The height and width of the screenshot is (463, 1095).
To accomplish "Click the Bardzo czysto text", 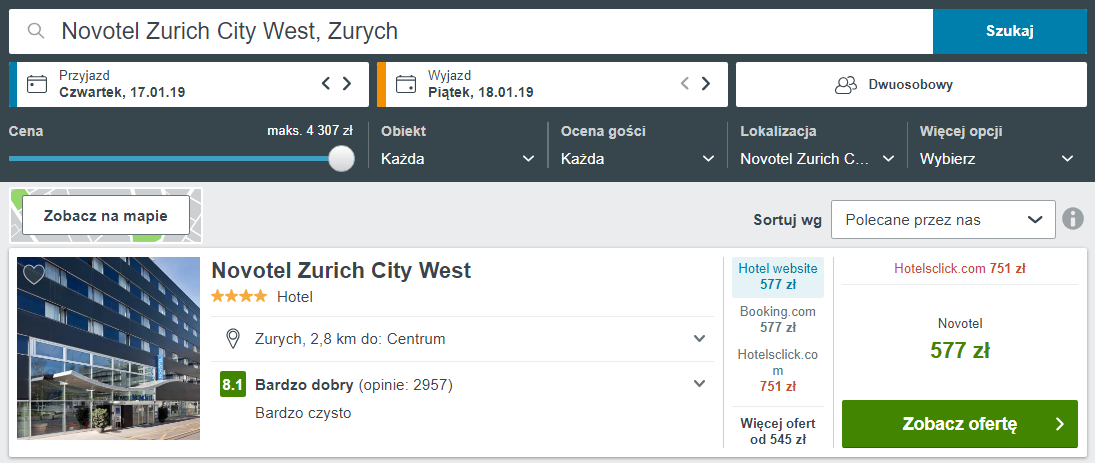I will (x=303, y=413).
